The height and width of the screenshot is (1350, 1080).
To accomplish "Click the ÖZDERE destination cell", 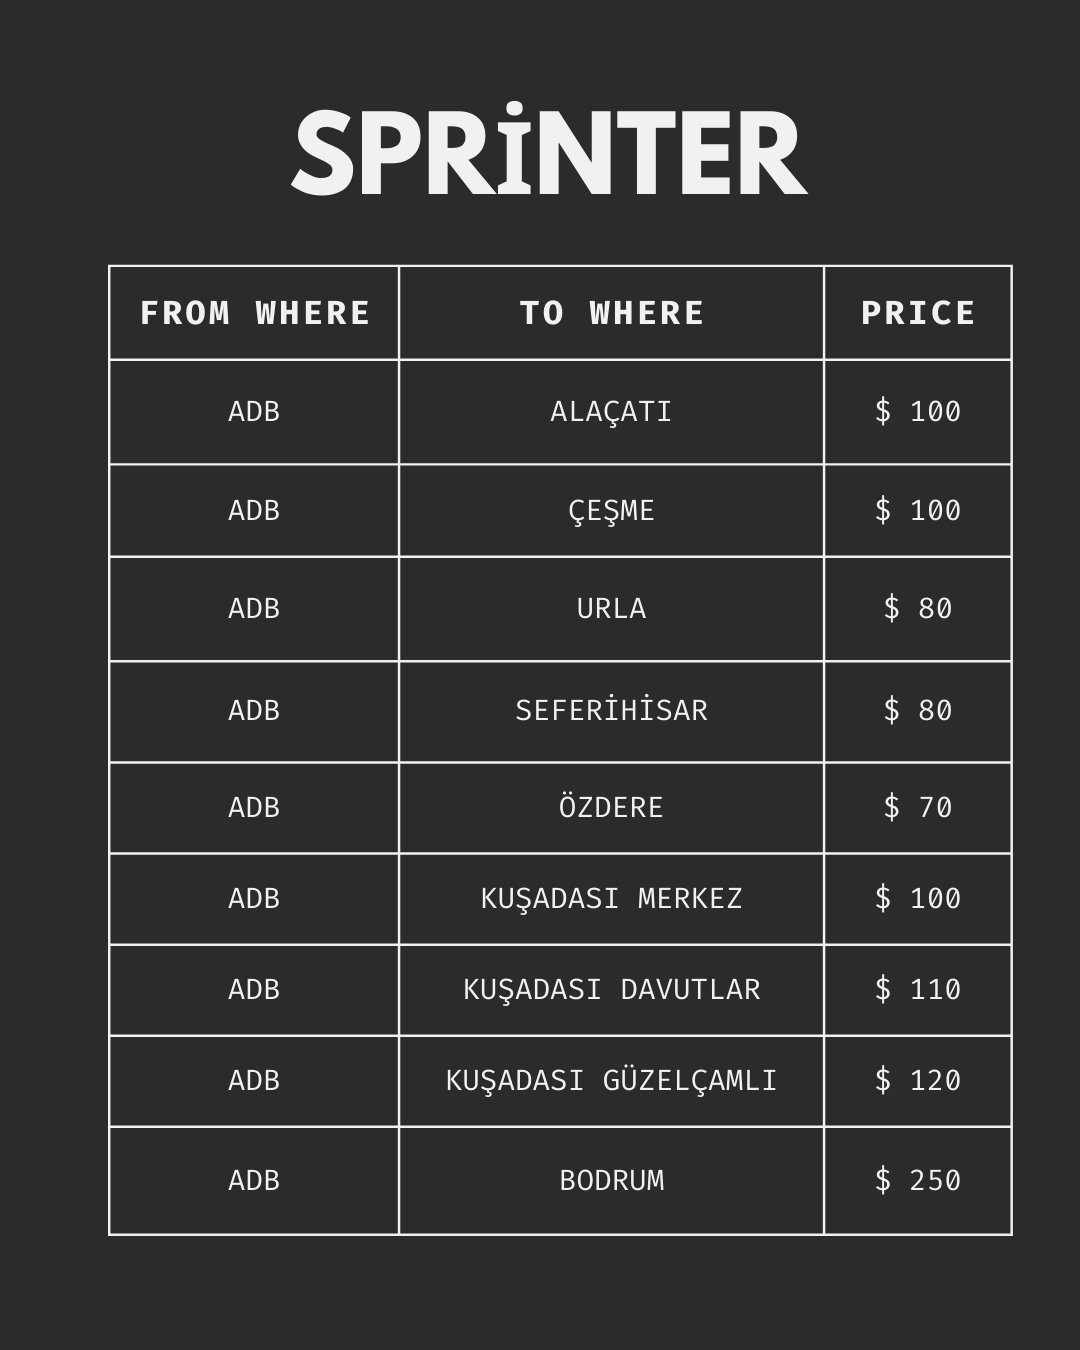I will [611, 807].
